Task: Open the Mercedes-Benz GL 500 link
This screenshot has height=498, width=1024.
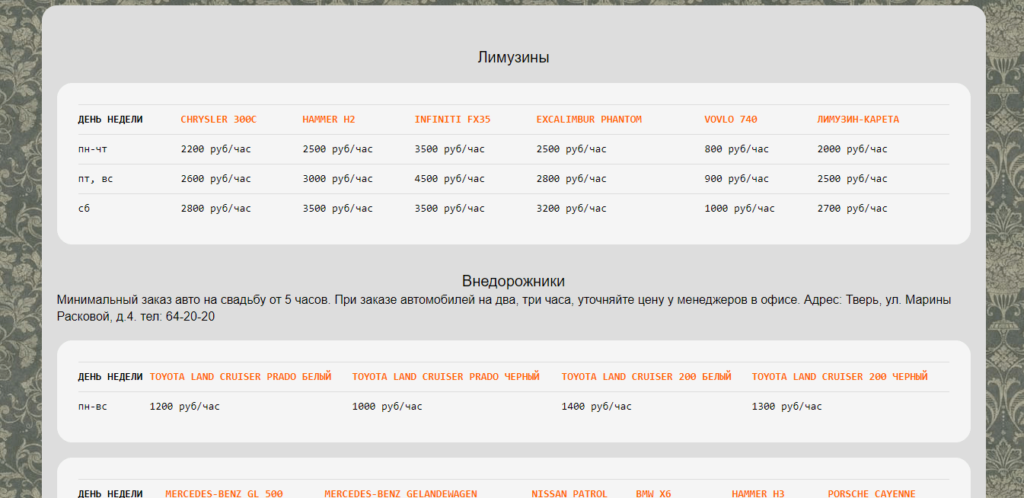Action: (224, 493)
